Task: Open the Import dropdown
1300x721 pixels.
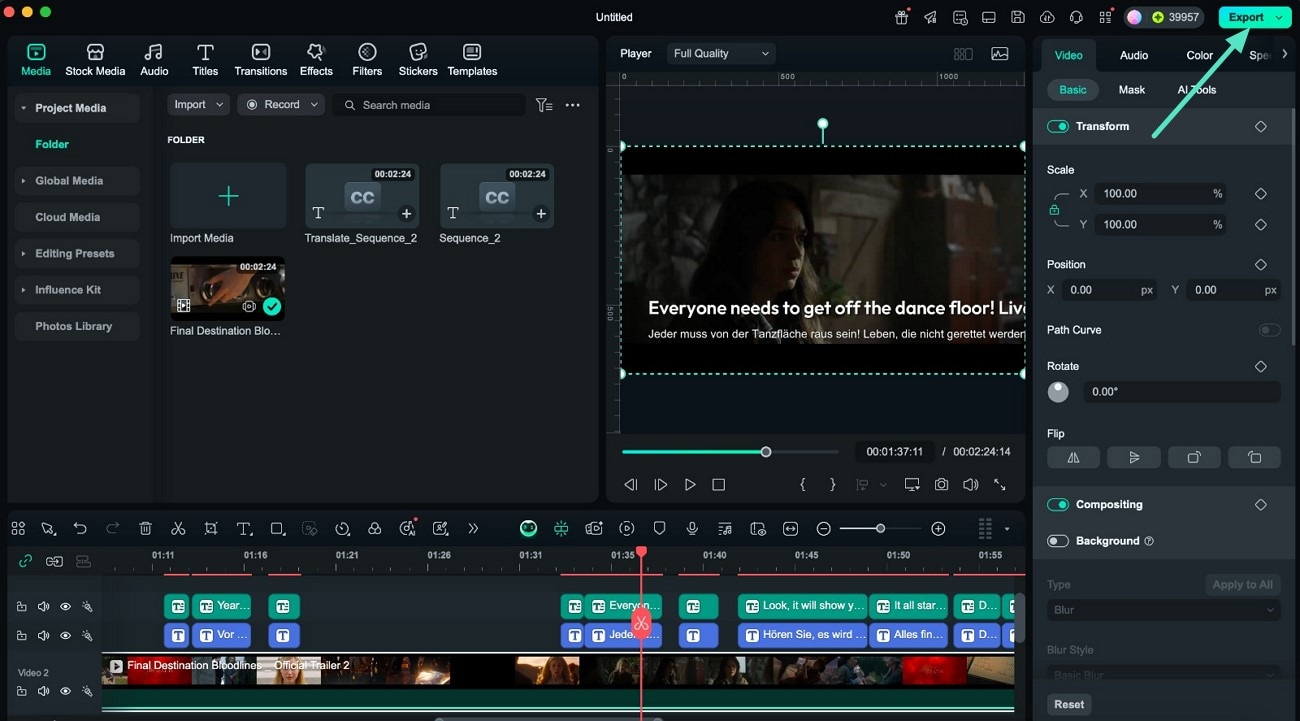Action: point(199,105)
